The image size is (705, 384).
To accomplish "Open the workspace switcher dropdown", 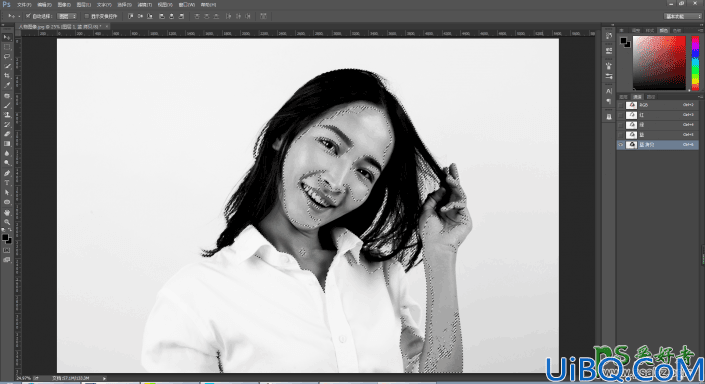I will [683, 16].
